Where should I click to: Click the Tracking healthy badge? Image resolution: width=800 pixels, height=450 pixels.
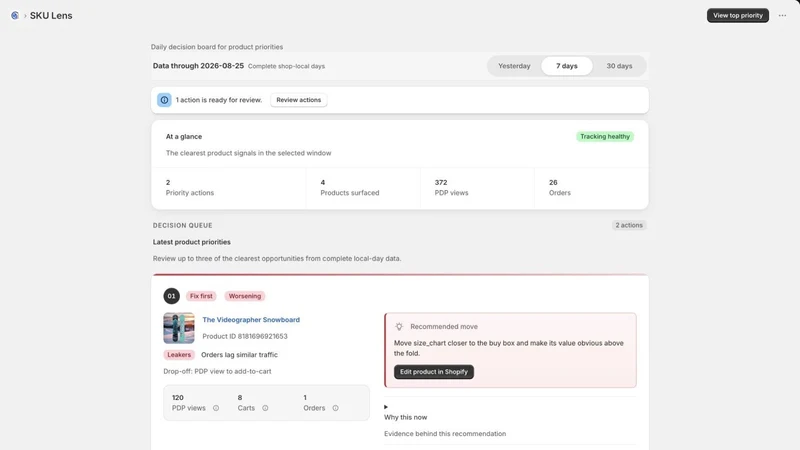605,137
